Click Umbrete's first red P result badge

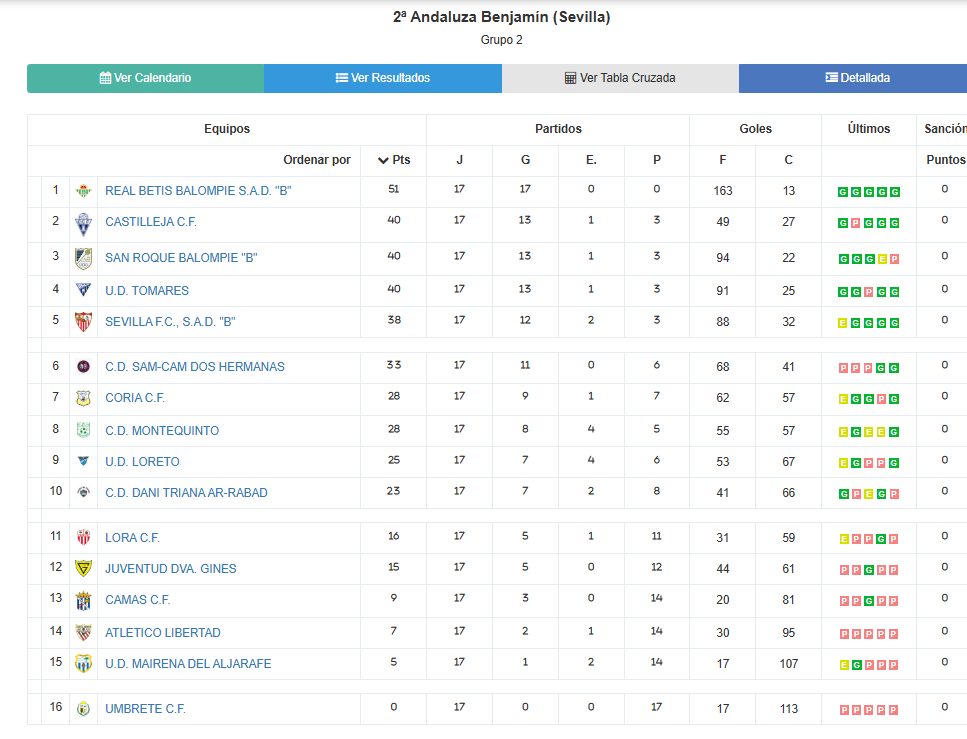coord(844,710)
